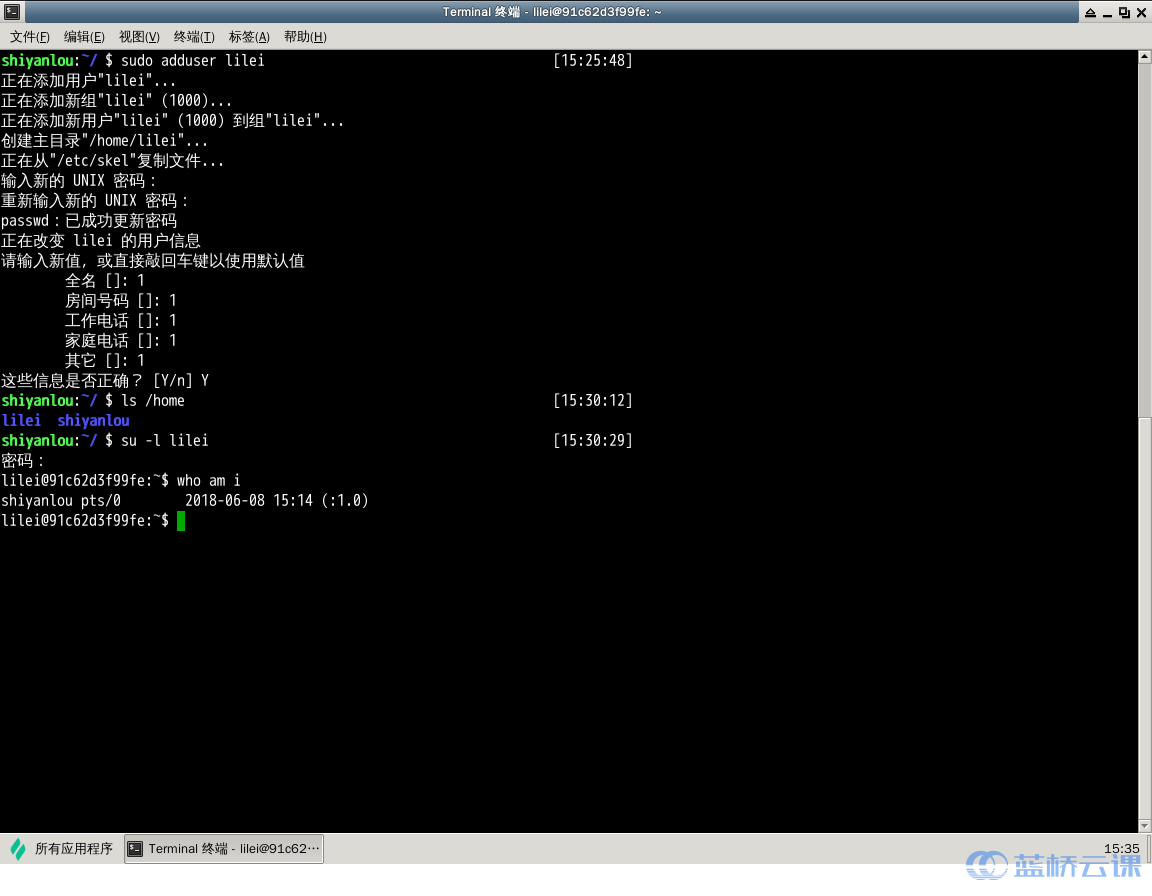Click the terminal icon in the taskbar
Image resolution: width=1152 pixels, height=896 pixels.
(x=135, y=849)
